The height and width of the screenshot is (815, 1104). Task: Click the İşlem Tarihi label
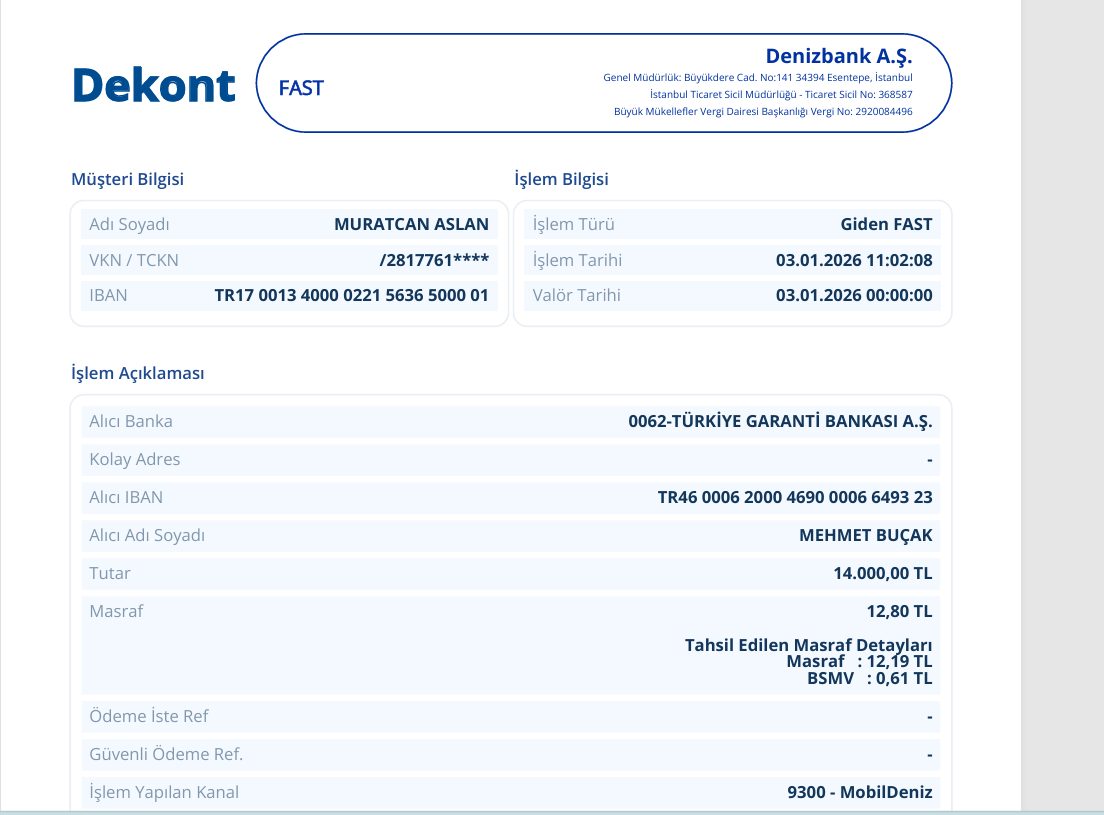click(577, 260)
